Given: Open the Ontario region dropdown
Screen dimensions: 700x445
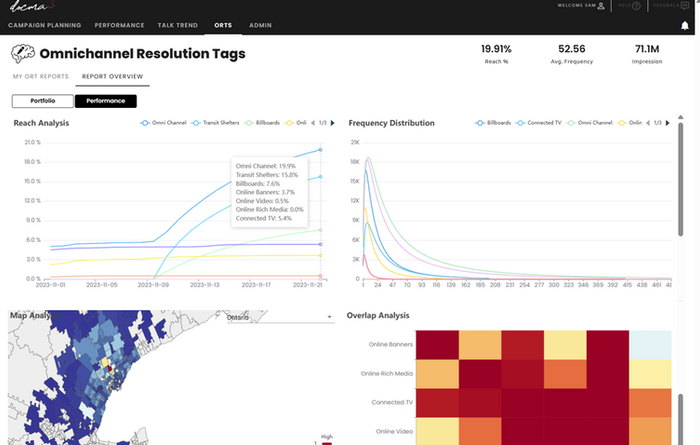Looking at the screenshot, I should pyautogui.click(x=280, y=317).
